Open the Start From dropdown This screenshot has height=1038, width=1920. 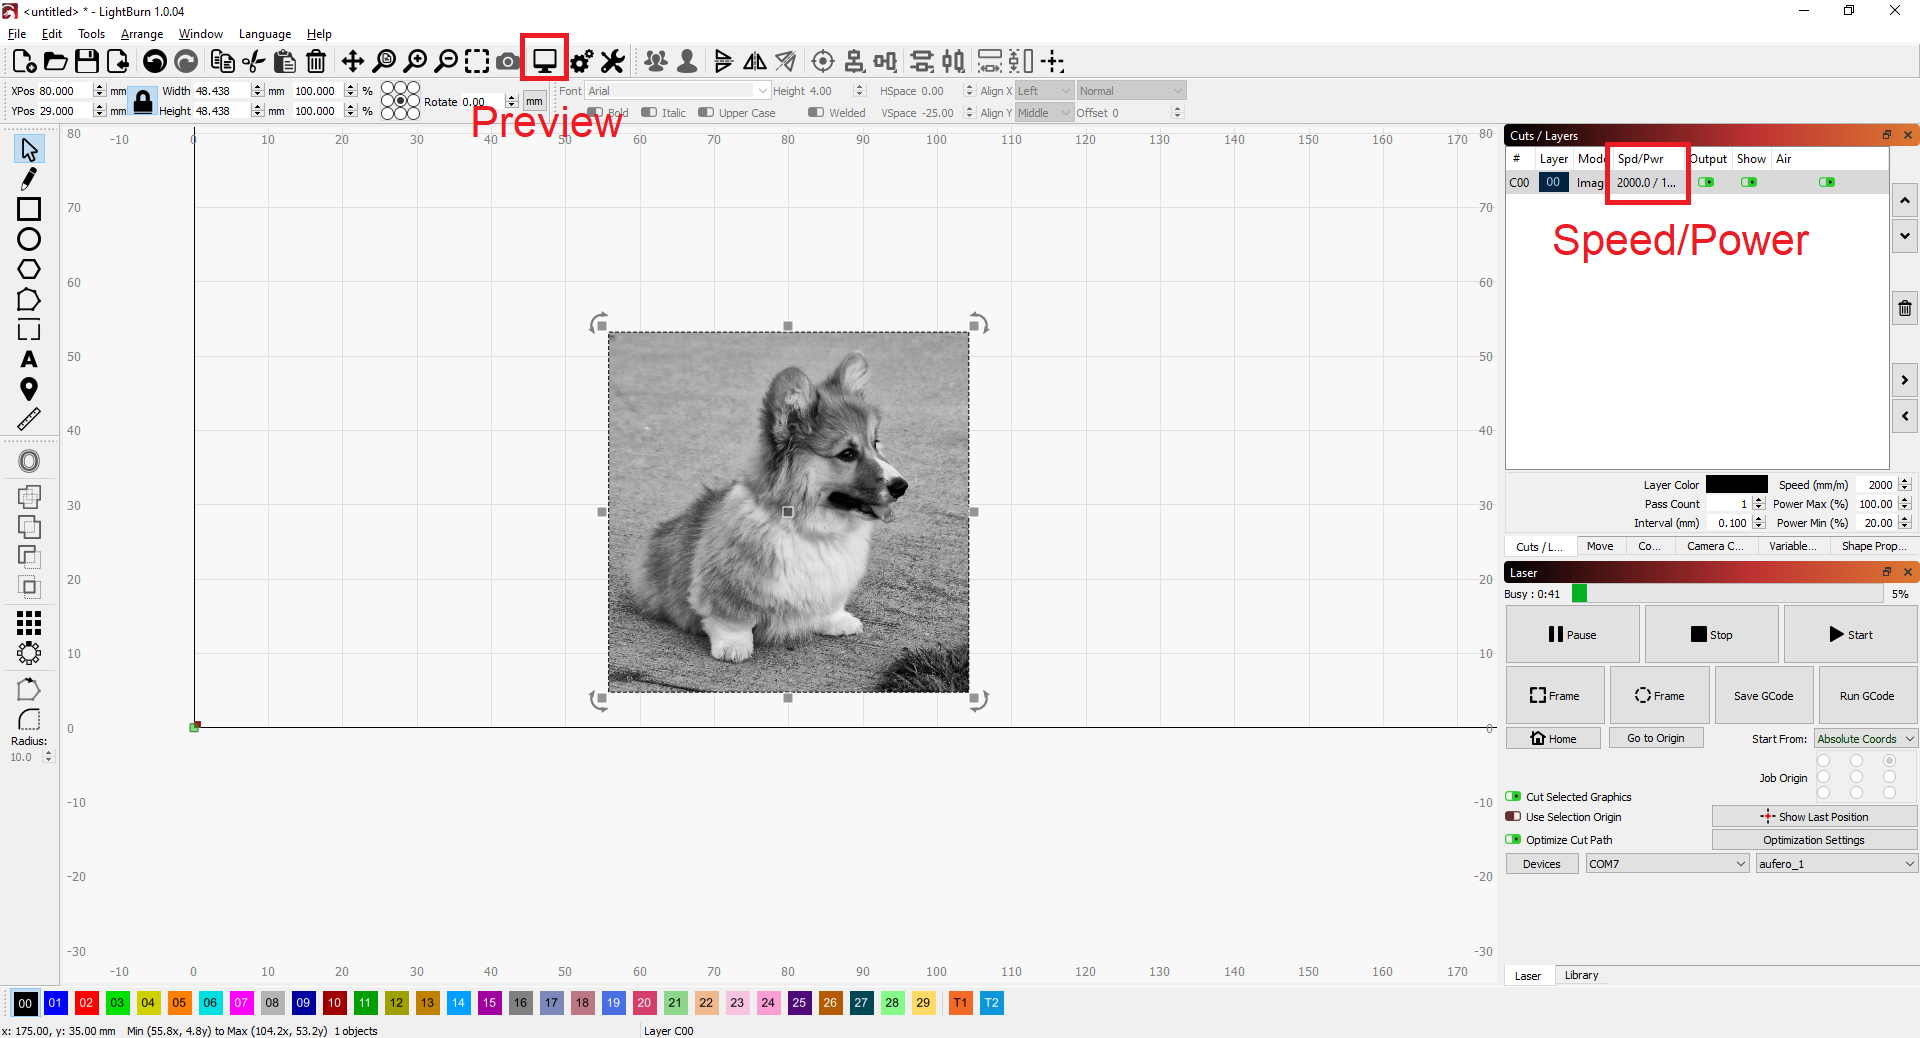1865,739
